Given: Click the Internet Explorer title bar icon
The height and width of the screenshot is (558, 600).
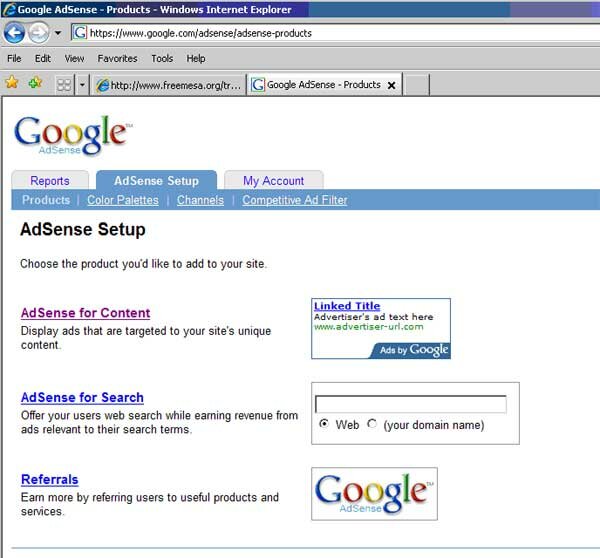Looking at the screenshot, I should click(x=9, y=9).
